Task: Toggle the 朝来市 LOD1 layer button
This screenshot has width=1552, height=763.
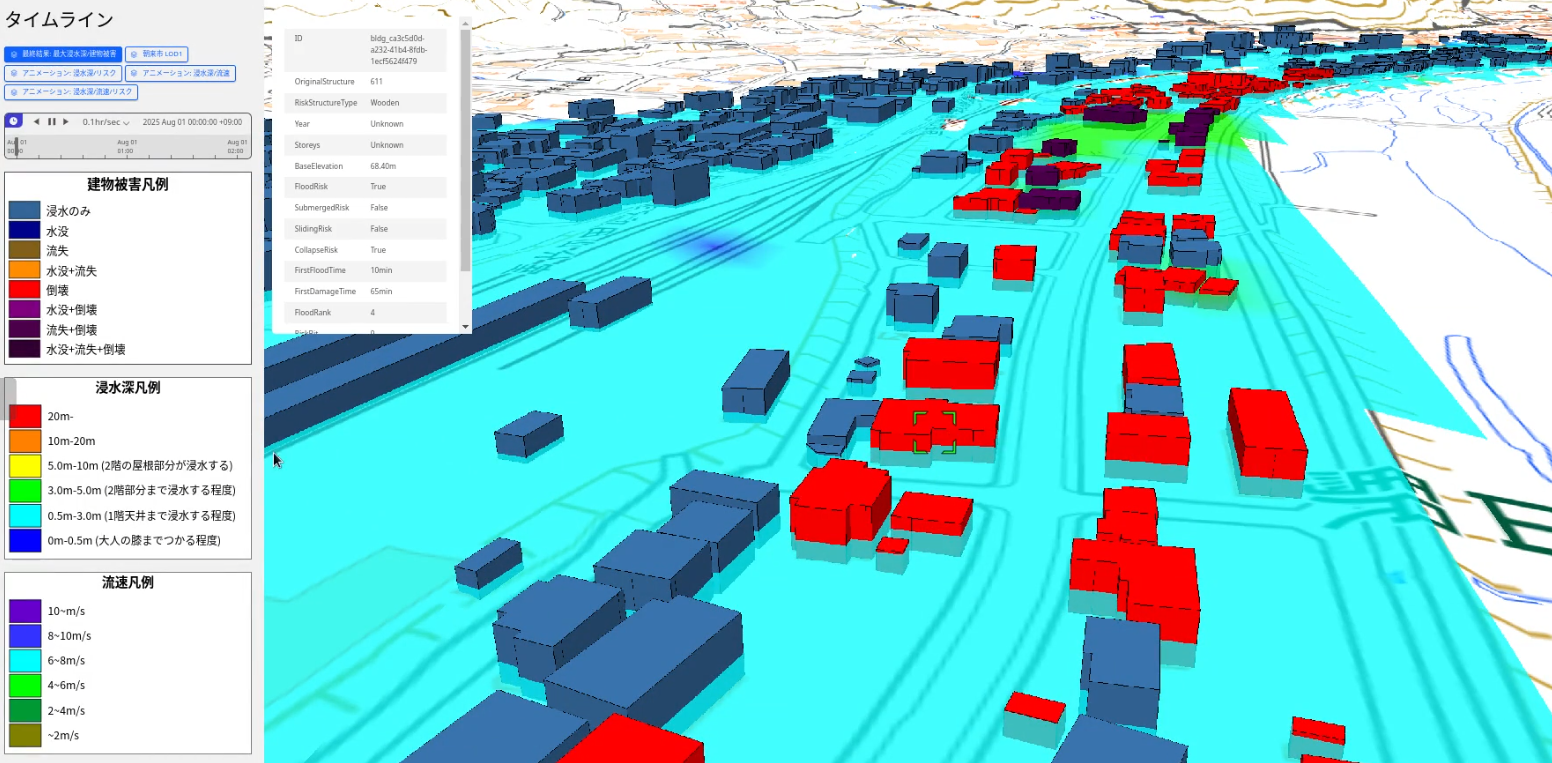Action: (157, 54)
